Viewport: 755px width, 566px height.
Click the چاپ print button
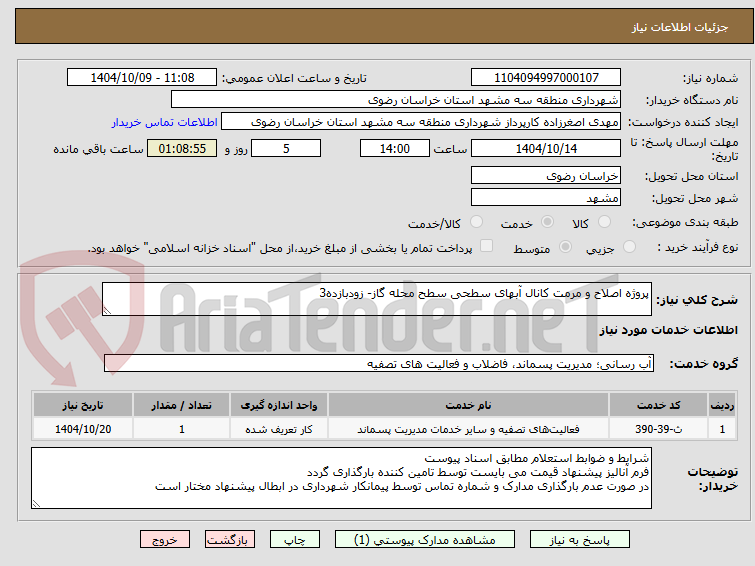pos(295,540)
